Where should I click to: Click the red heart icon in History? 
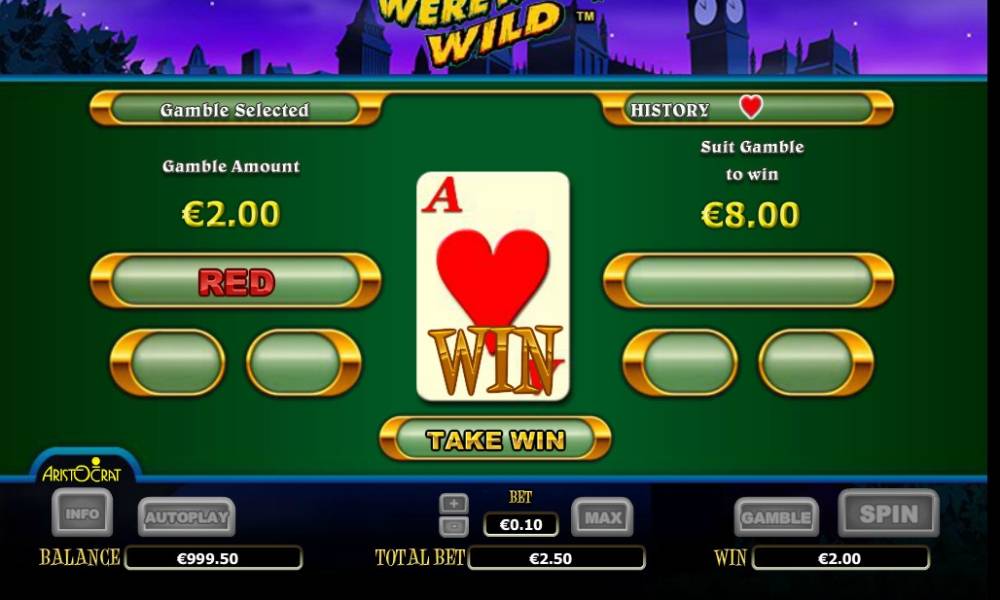click(x=751, y=106)
